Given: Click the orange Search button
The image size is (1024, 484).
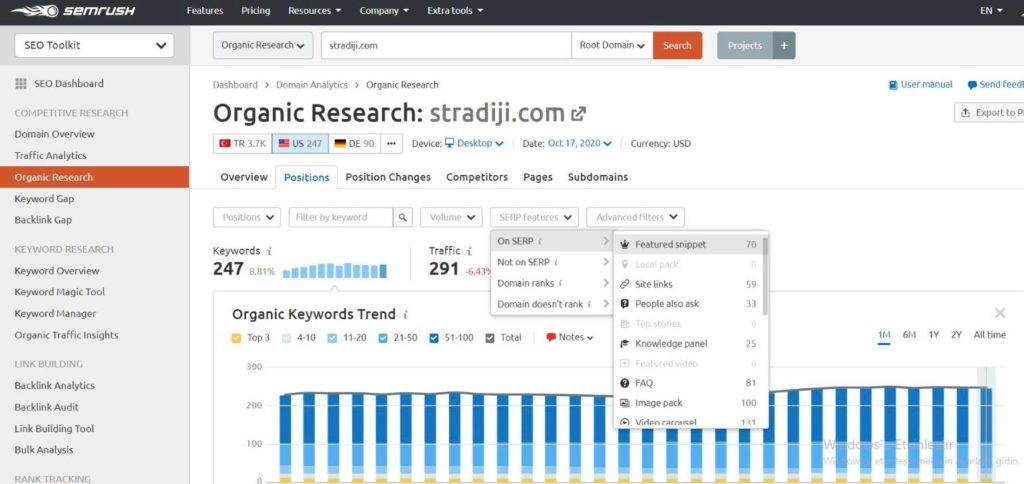Looking at the screenshot, I should tap(677, 46).
